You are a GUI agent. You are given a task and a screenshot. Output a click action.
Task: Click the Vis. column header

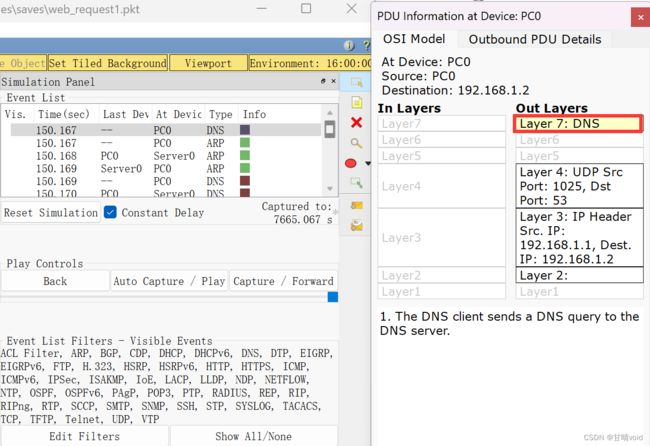coord(16,114)
